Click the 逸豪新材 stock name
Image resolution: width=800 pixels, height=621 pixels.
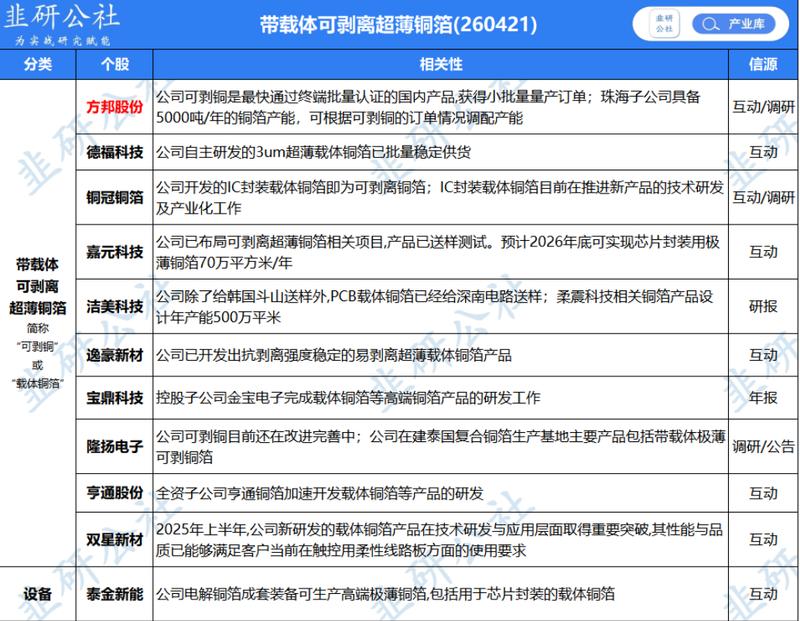[x=115, y=355]
